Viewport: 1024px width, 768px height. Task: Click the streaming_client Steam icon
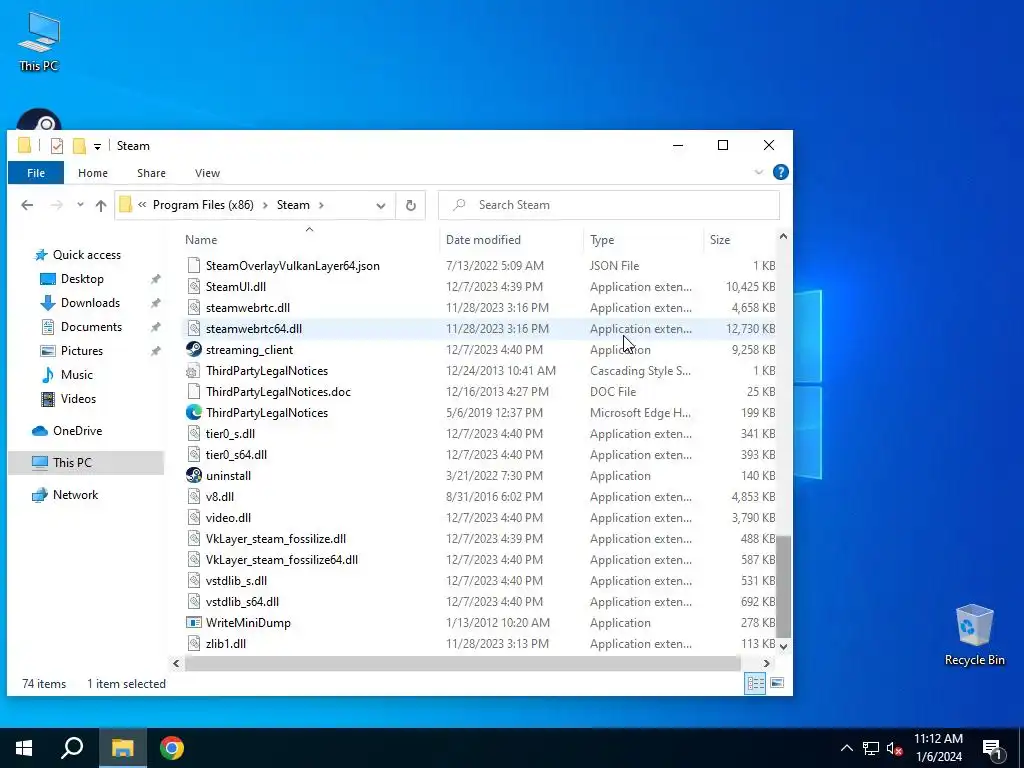click(x=193, y=349)
